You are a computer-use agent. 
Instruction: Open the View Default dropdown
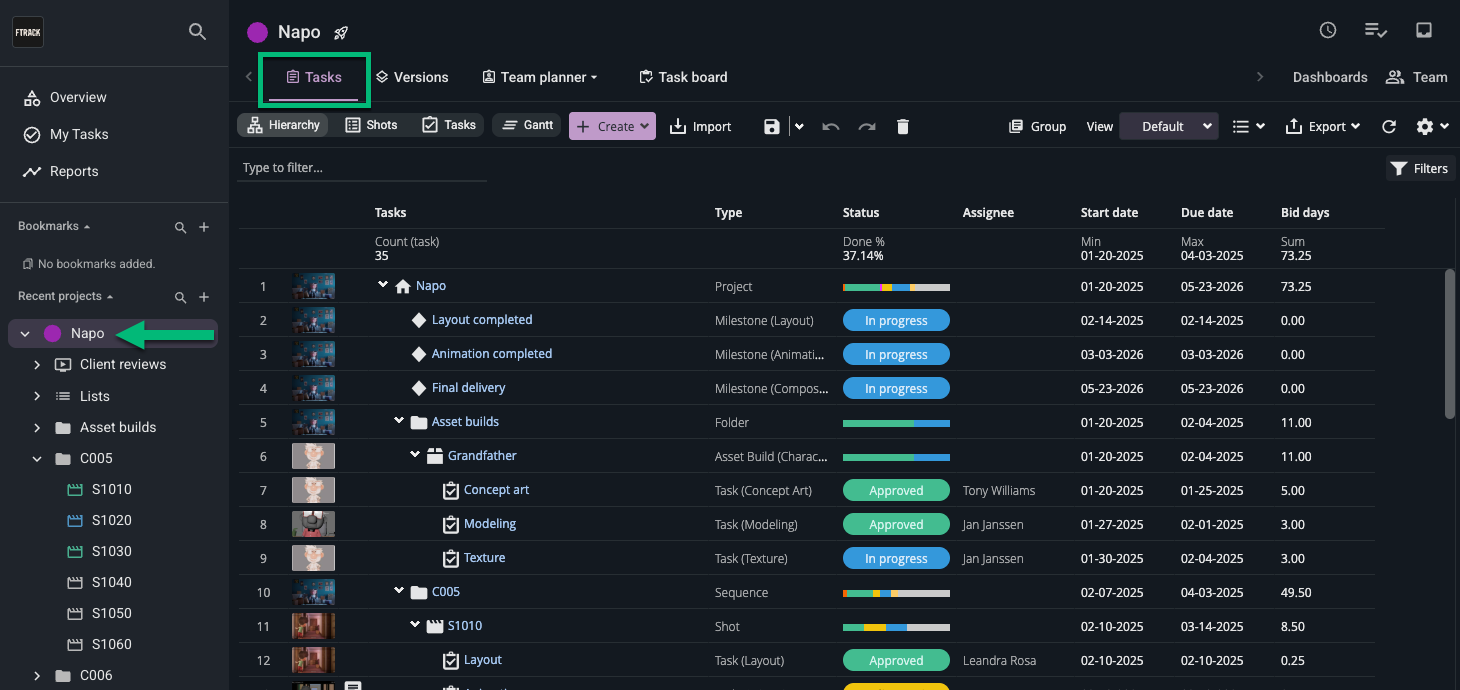click(1168, 127)
